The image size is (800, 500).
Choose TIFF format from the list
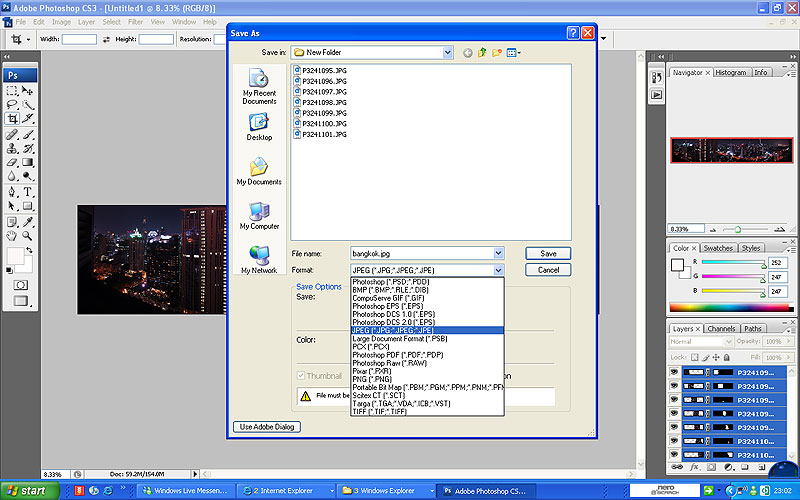tap(427, 411)
